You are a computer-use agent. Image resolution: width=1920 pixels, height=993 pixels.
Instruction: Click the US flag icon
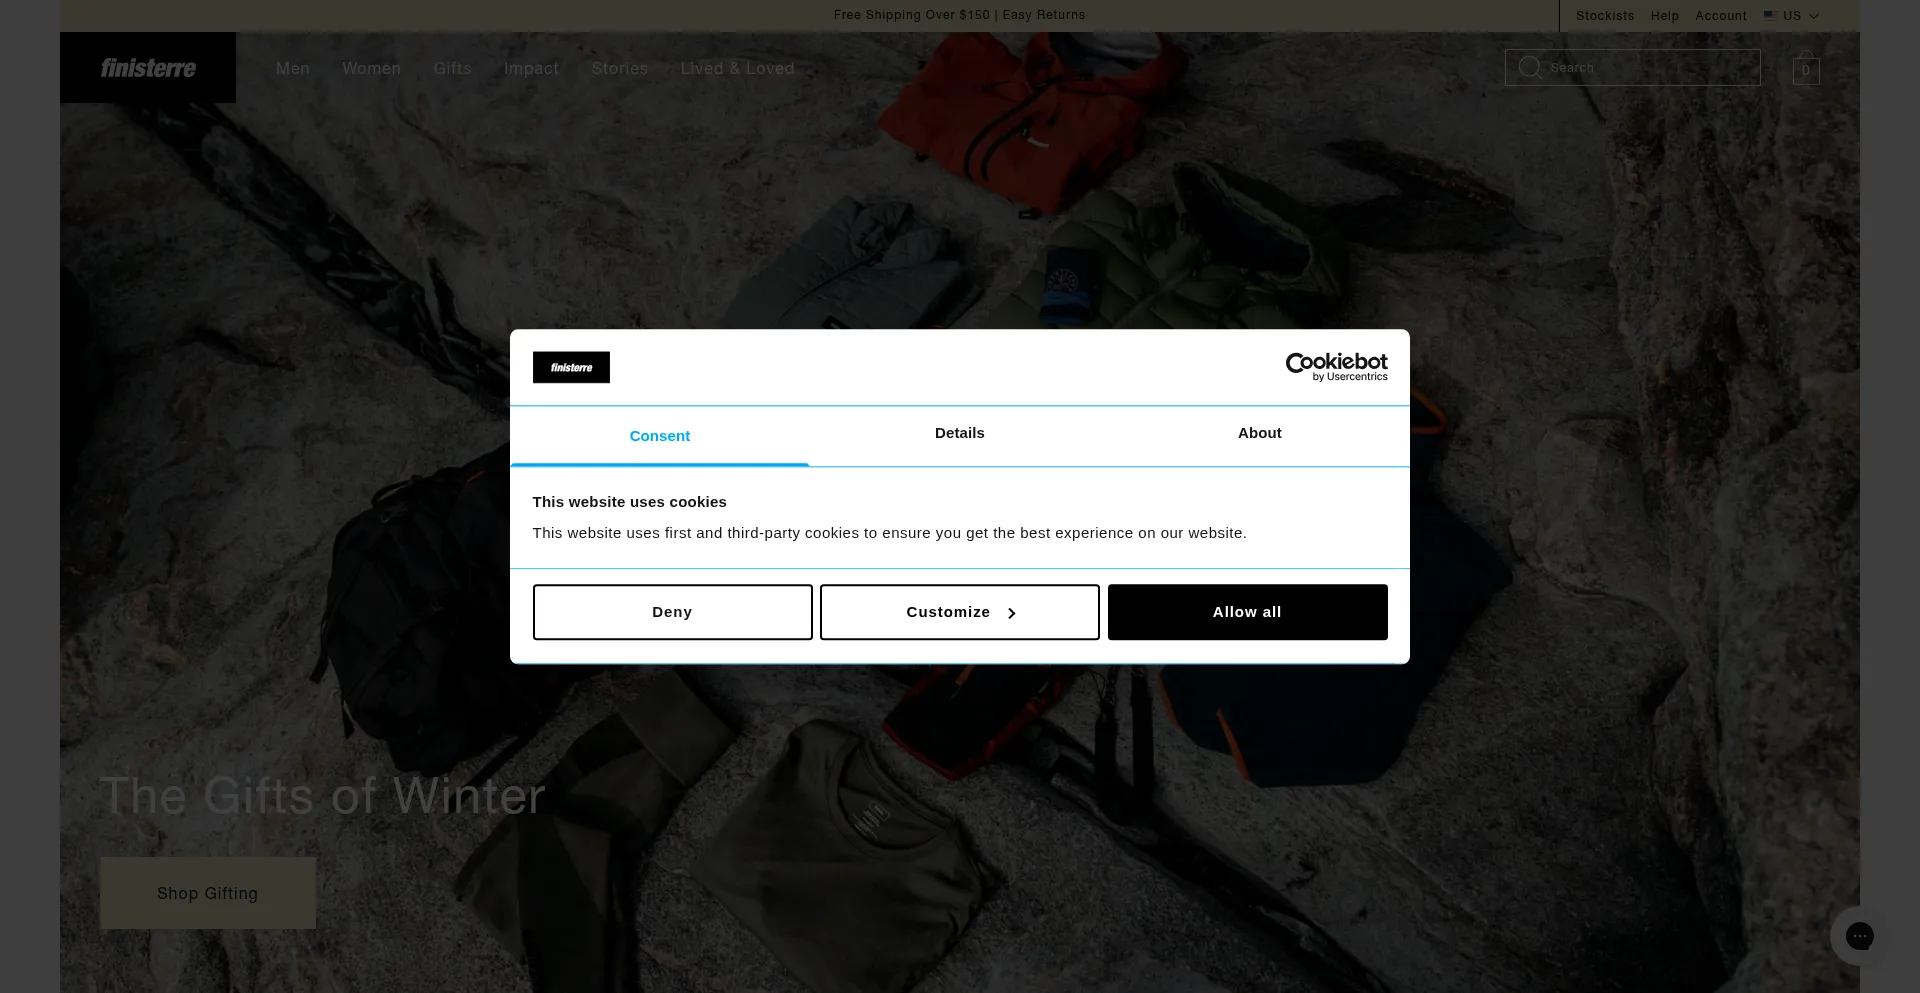click(x=1770, y=16)
